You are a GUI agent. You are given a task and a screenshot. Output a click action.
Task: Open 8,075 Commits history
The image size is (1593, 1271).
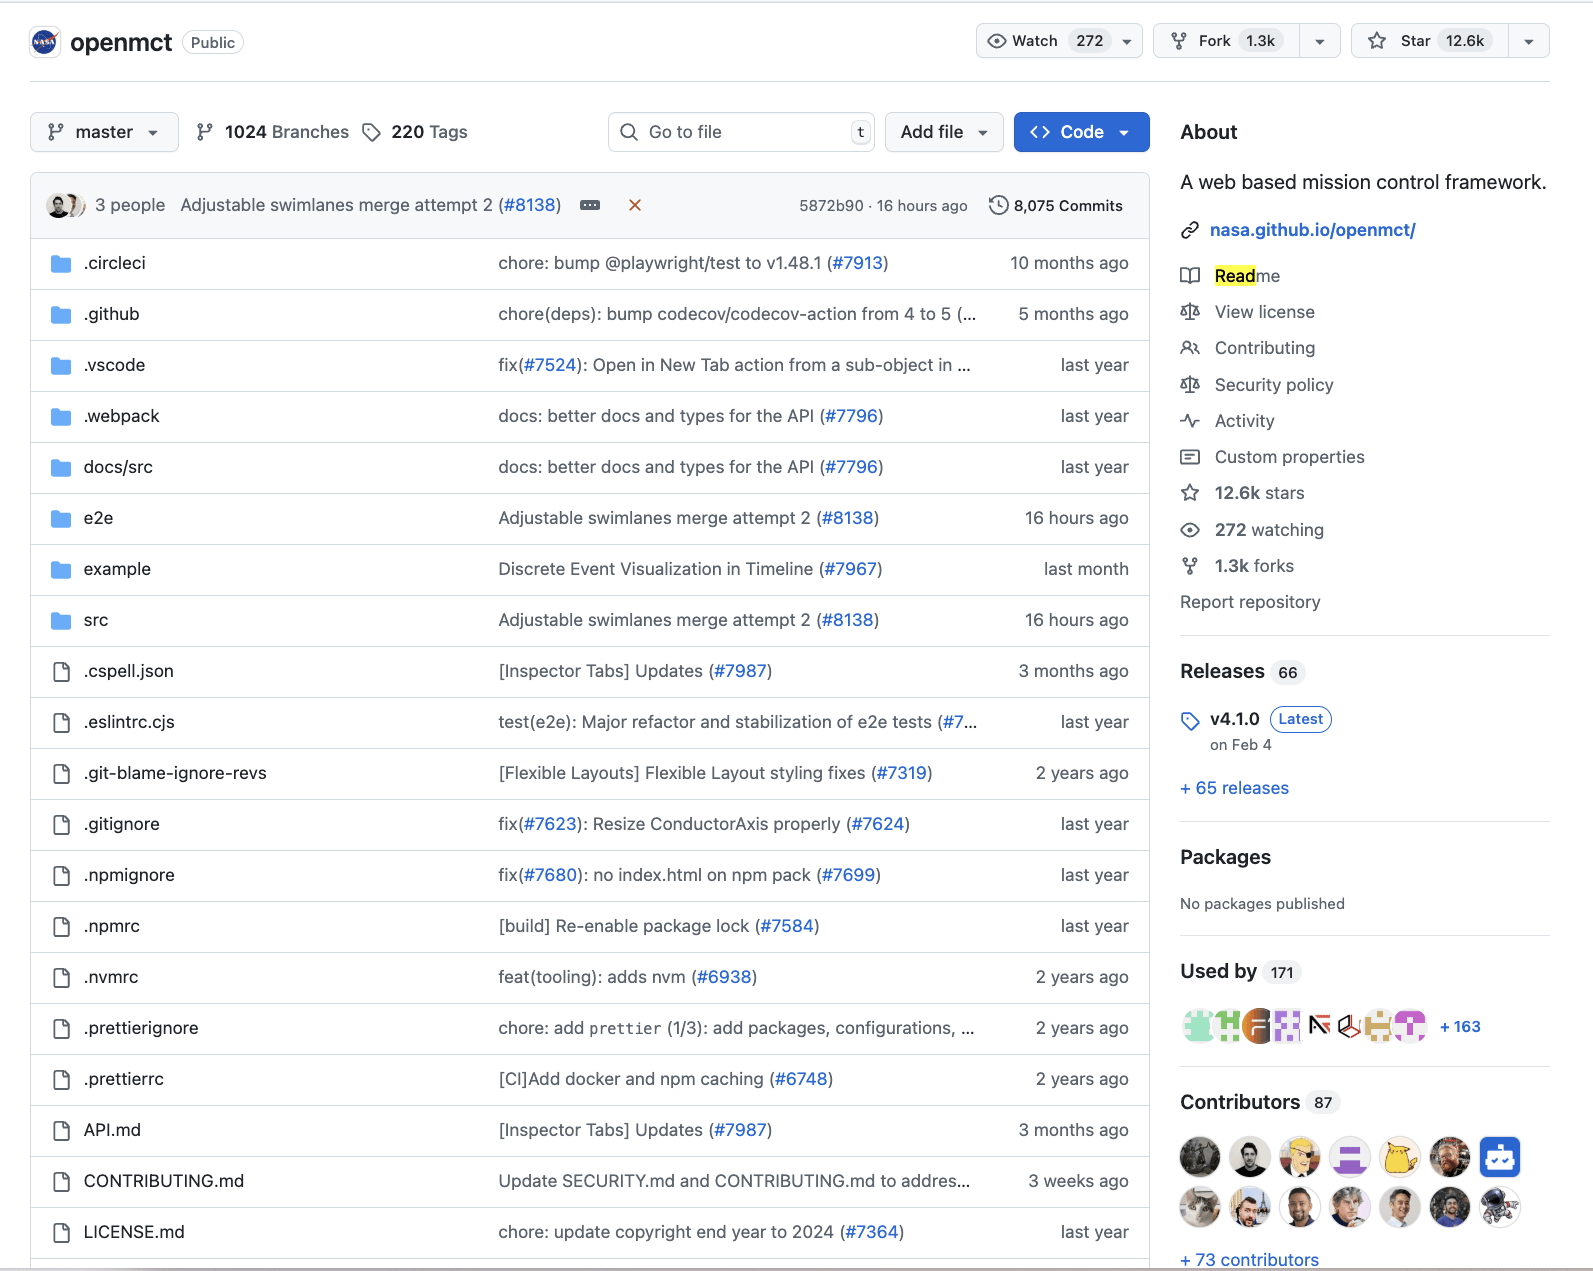click(x=1056, y=205)
